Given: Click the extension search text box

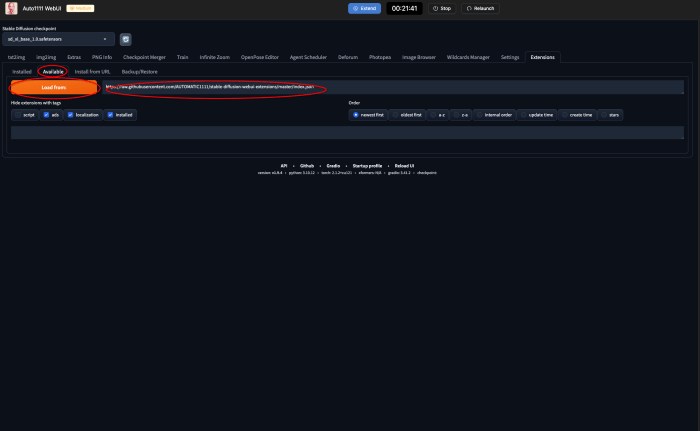Looking at the screenshot, I should [347, 132].
